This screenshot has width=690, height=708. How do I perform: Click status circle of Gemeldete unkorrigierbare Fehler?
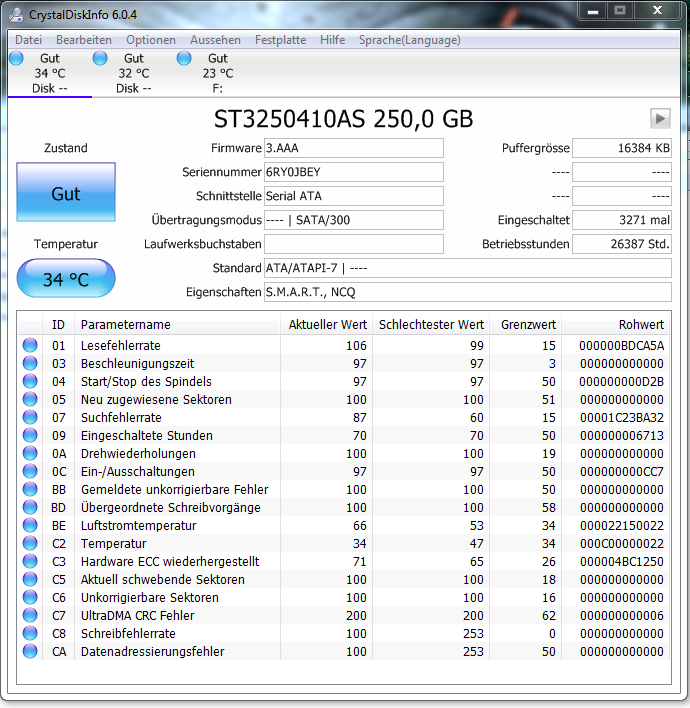(30, 489)
